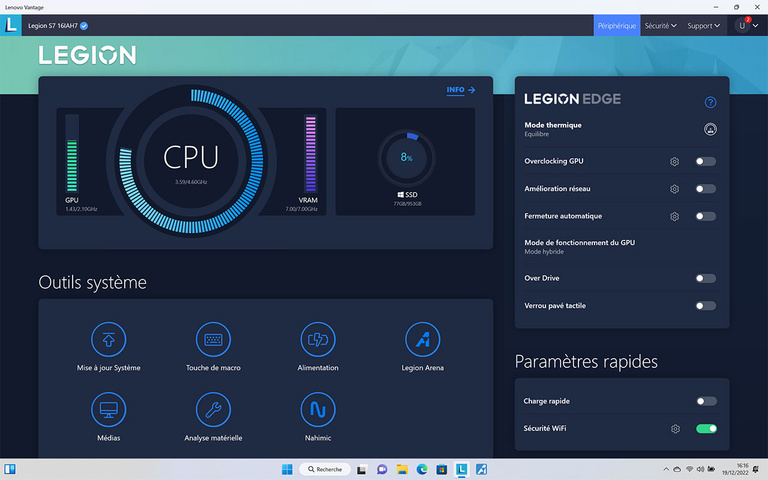Viewport: 768px width, 480px height.
Task: Click the taskbar clock showing 16:16
Action: click(735, 469)
